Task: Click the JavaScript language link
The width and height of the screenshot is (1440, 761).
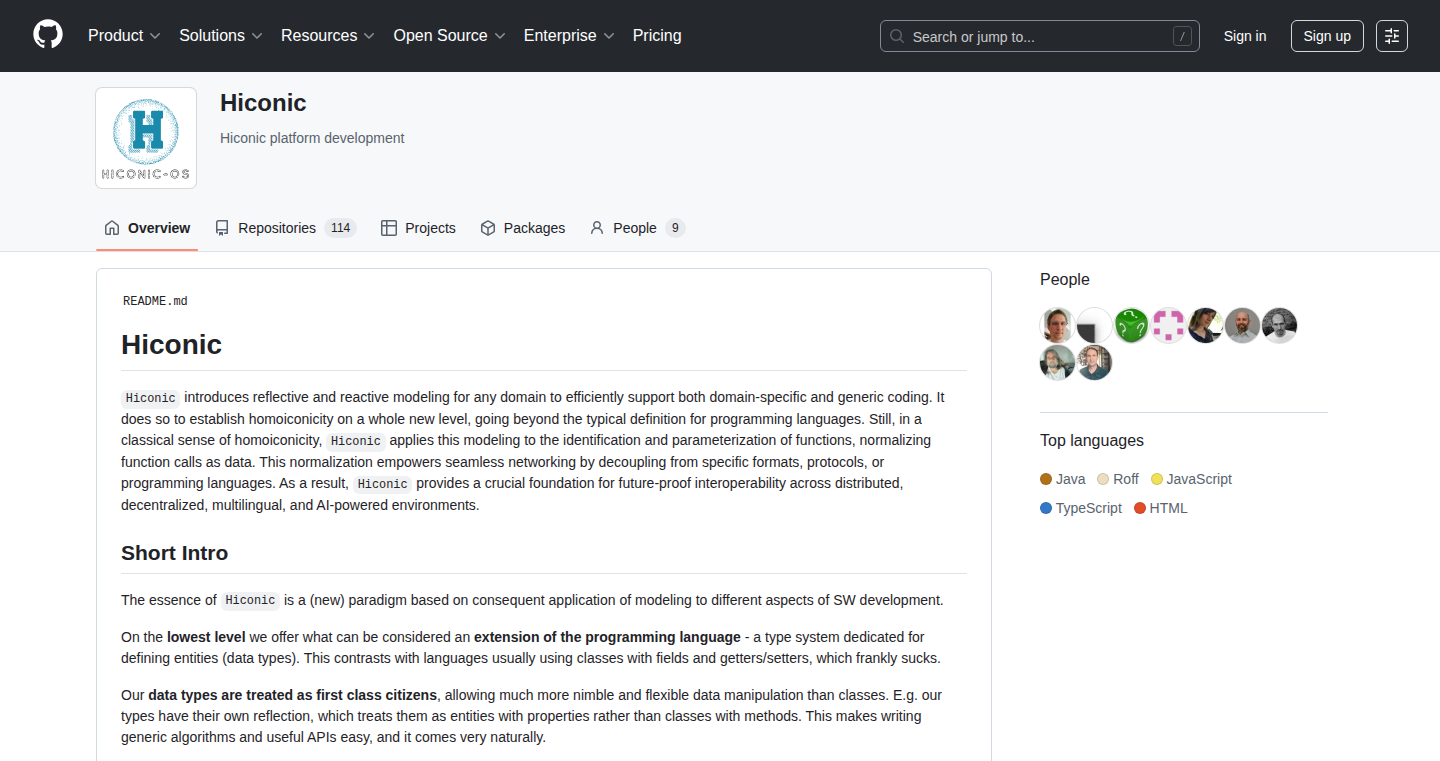Action: click(1191, 479)
